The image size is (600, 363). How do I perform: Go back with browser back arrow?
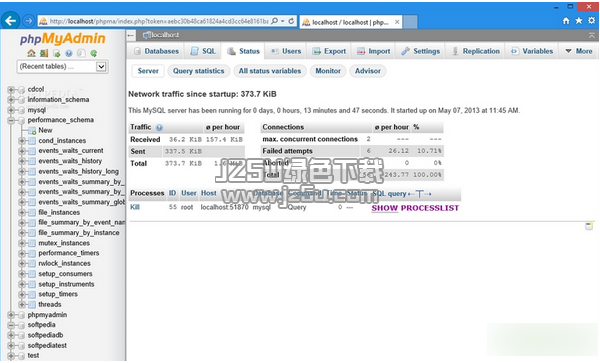point(10,20)
